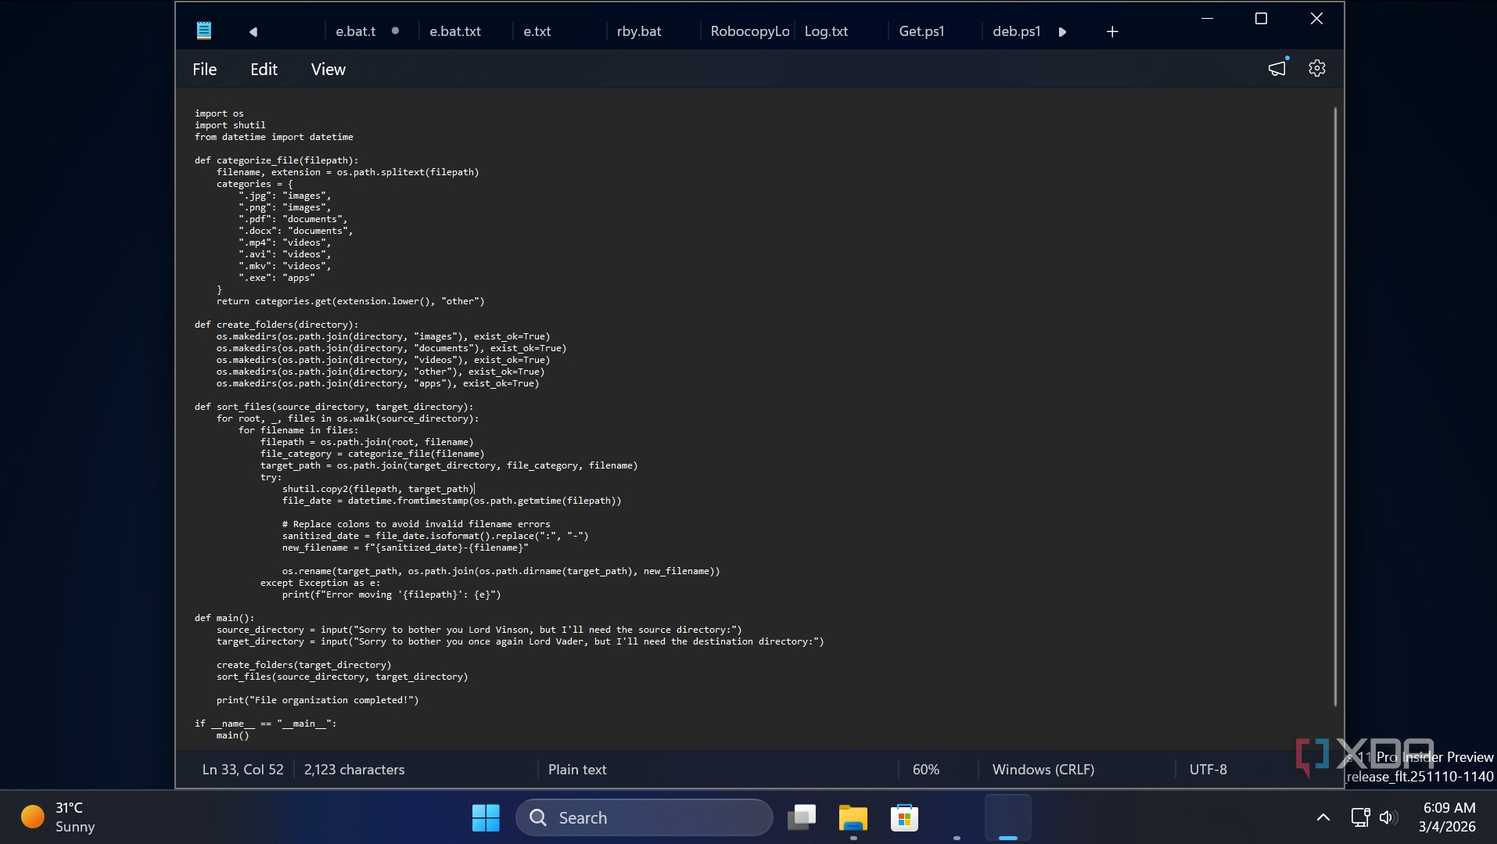Open the Windows Start menu
The height and width of the screenshot is (844, 1497).
coord(486,818)
